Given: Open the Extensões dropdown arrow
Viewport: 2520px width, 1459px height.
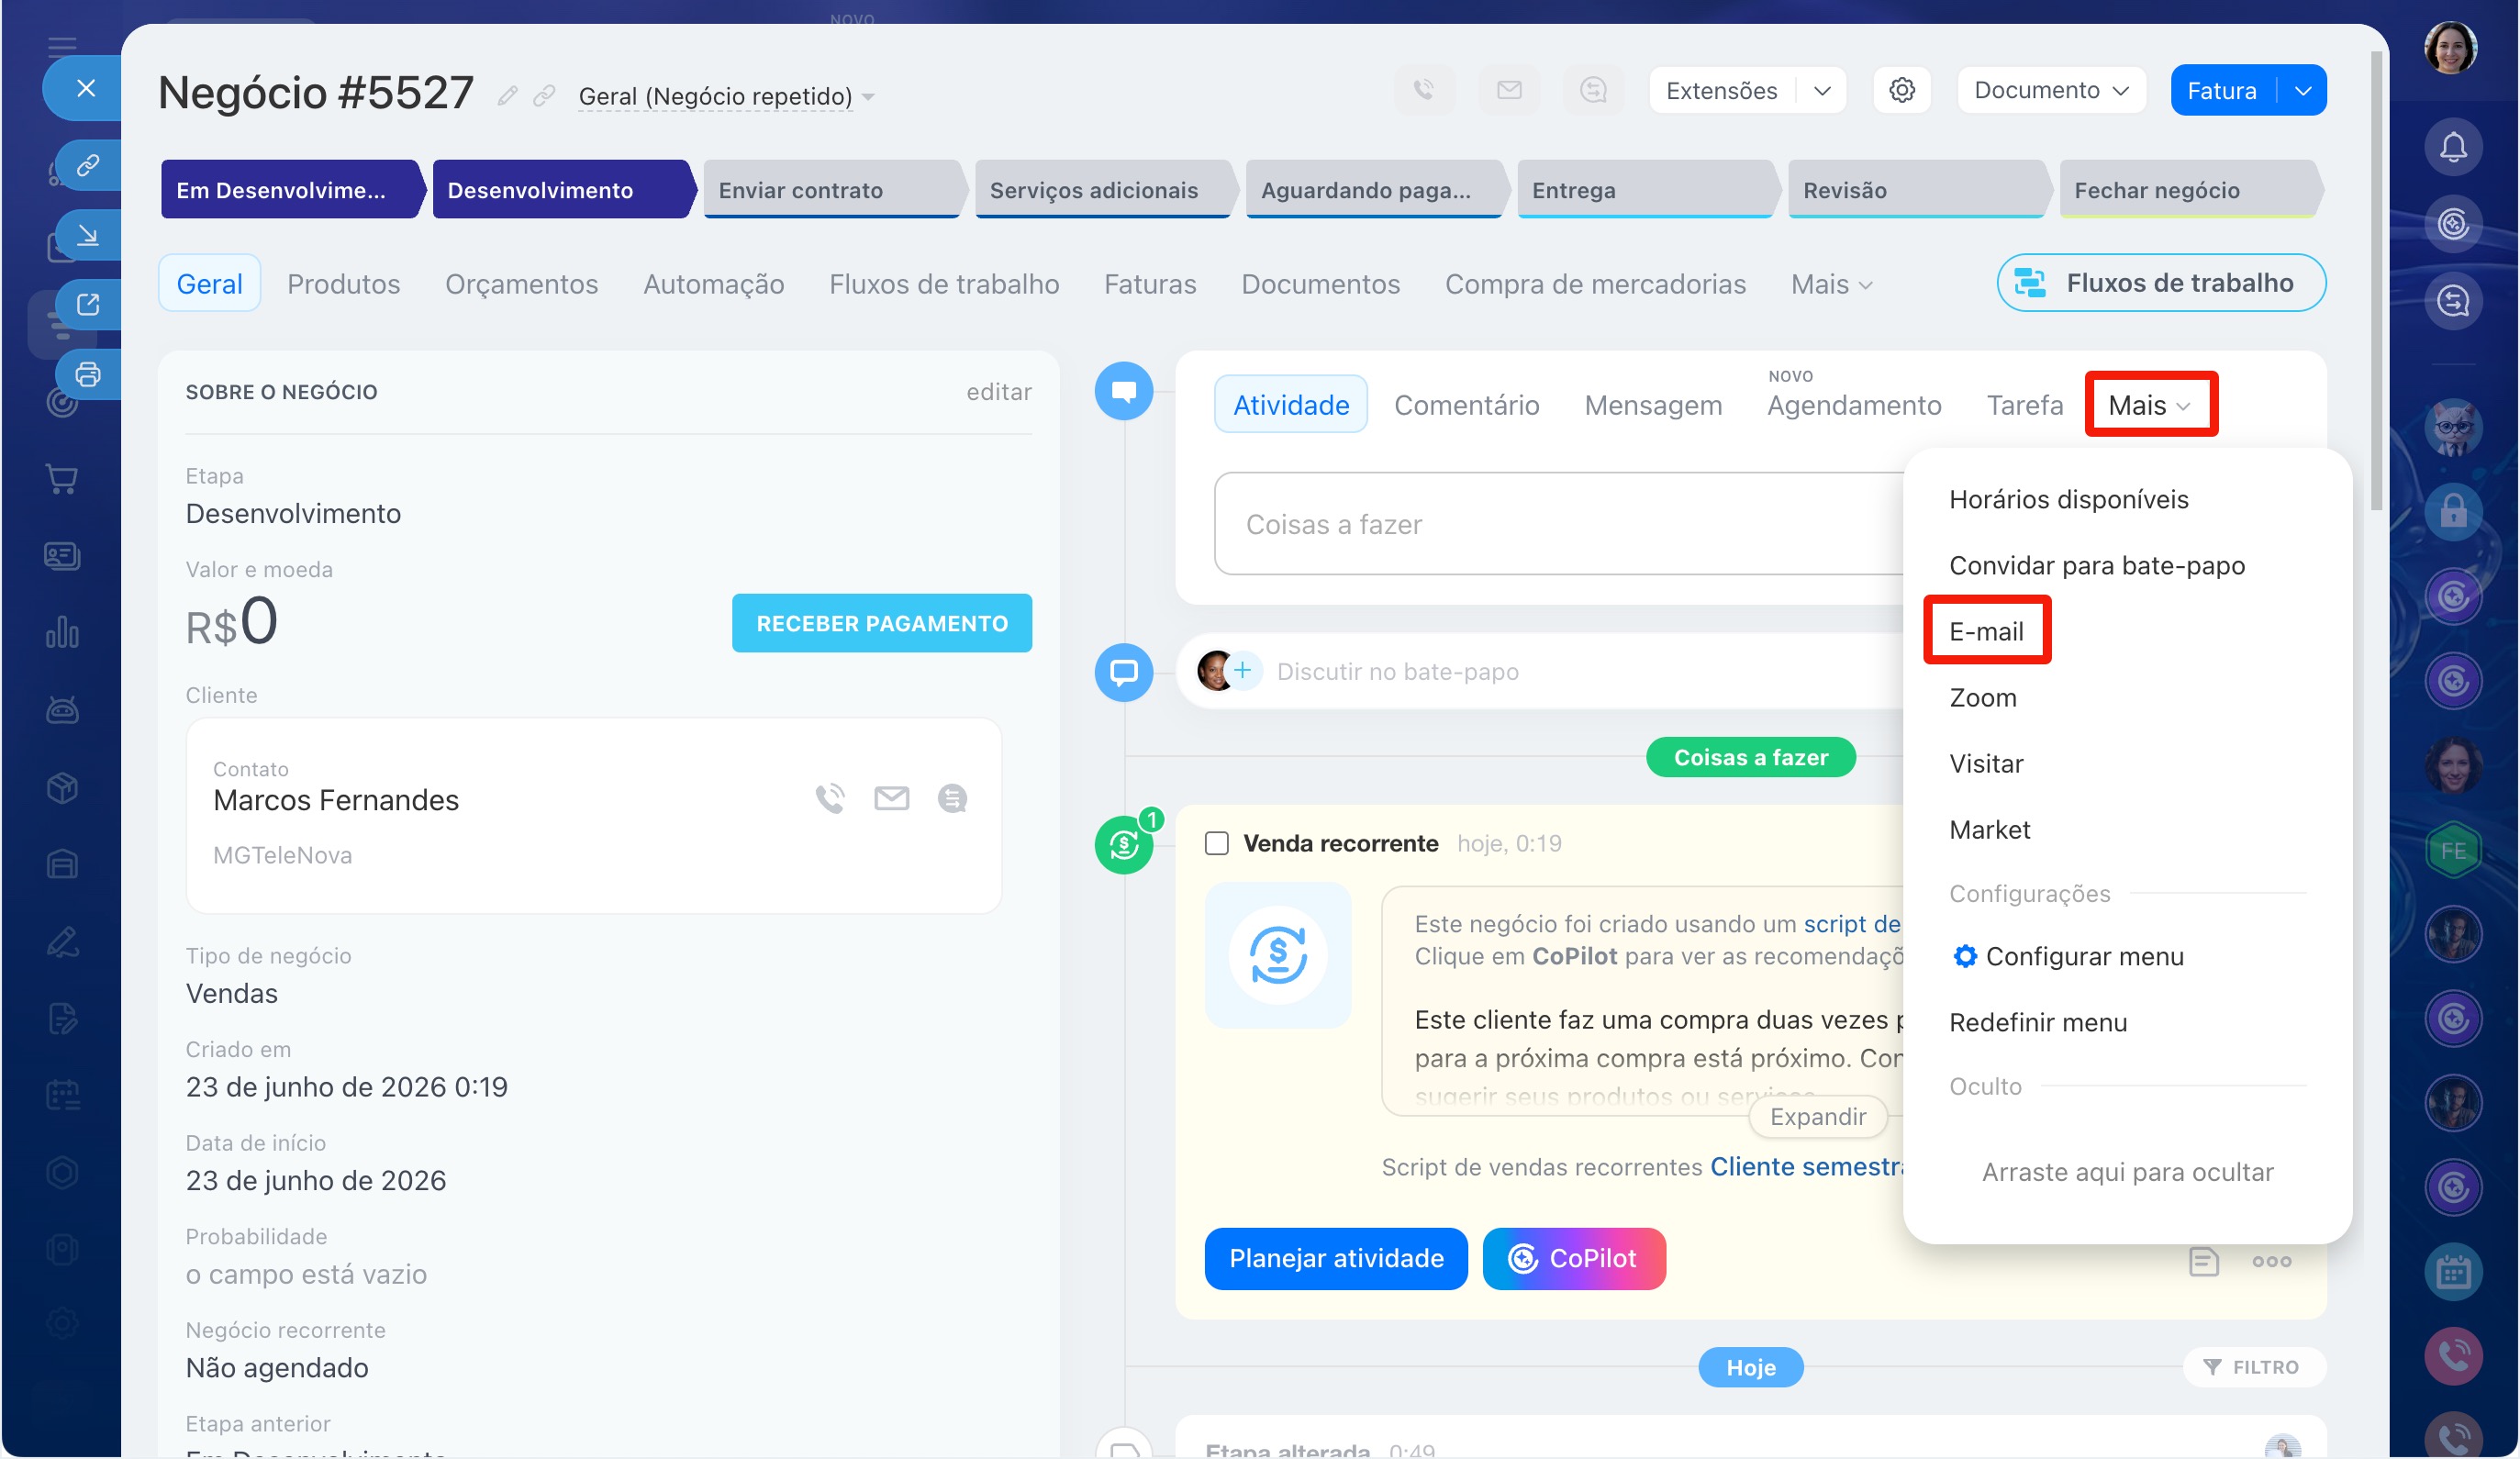Looking at the screenshot, I should [x=1822, y=91].
